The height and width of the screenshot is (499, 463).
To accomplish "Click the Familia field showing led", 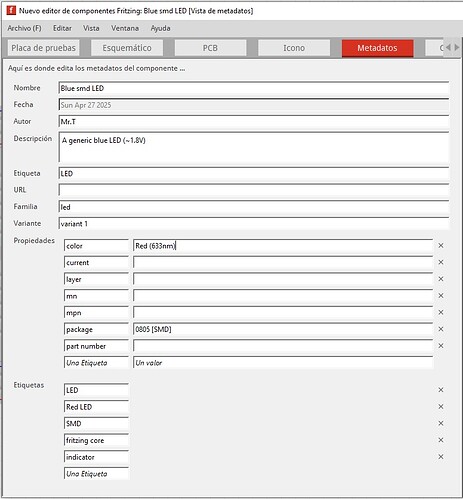I will tap(254, 207).
